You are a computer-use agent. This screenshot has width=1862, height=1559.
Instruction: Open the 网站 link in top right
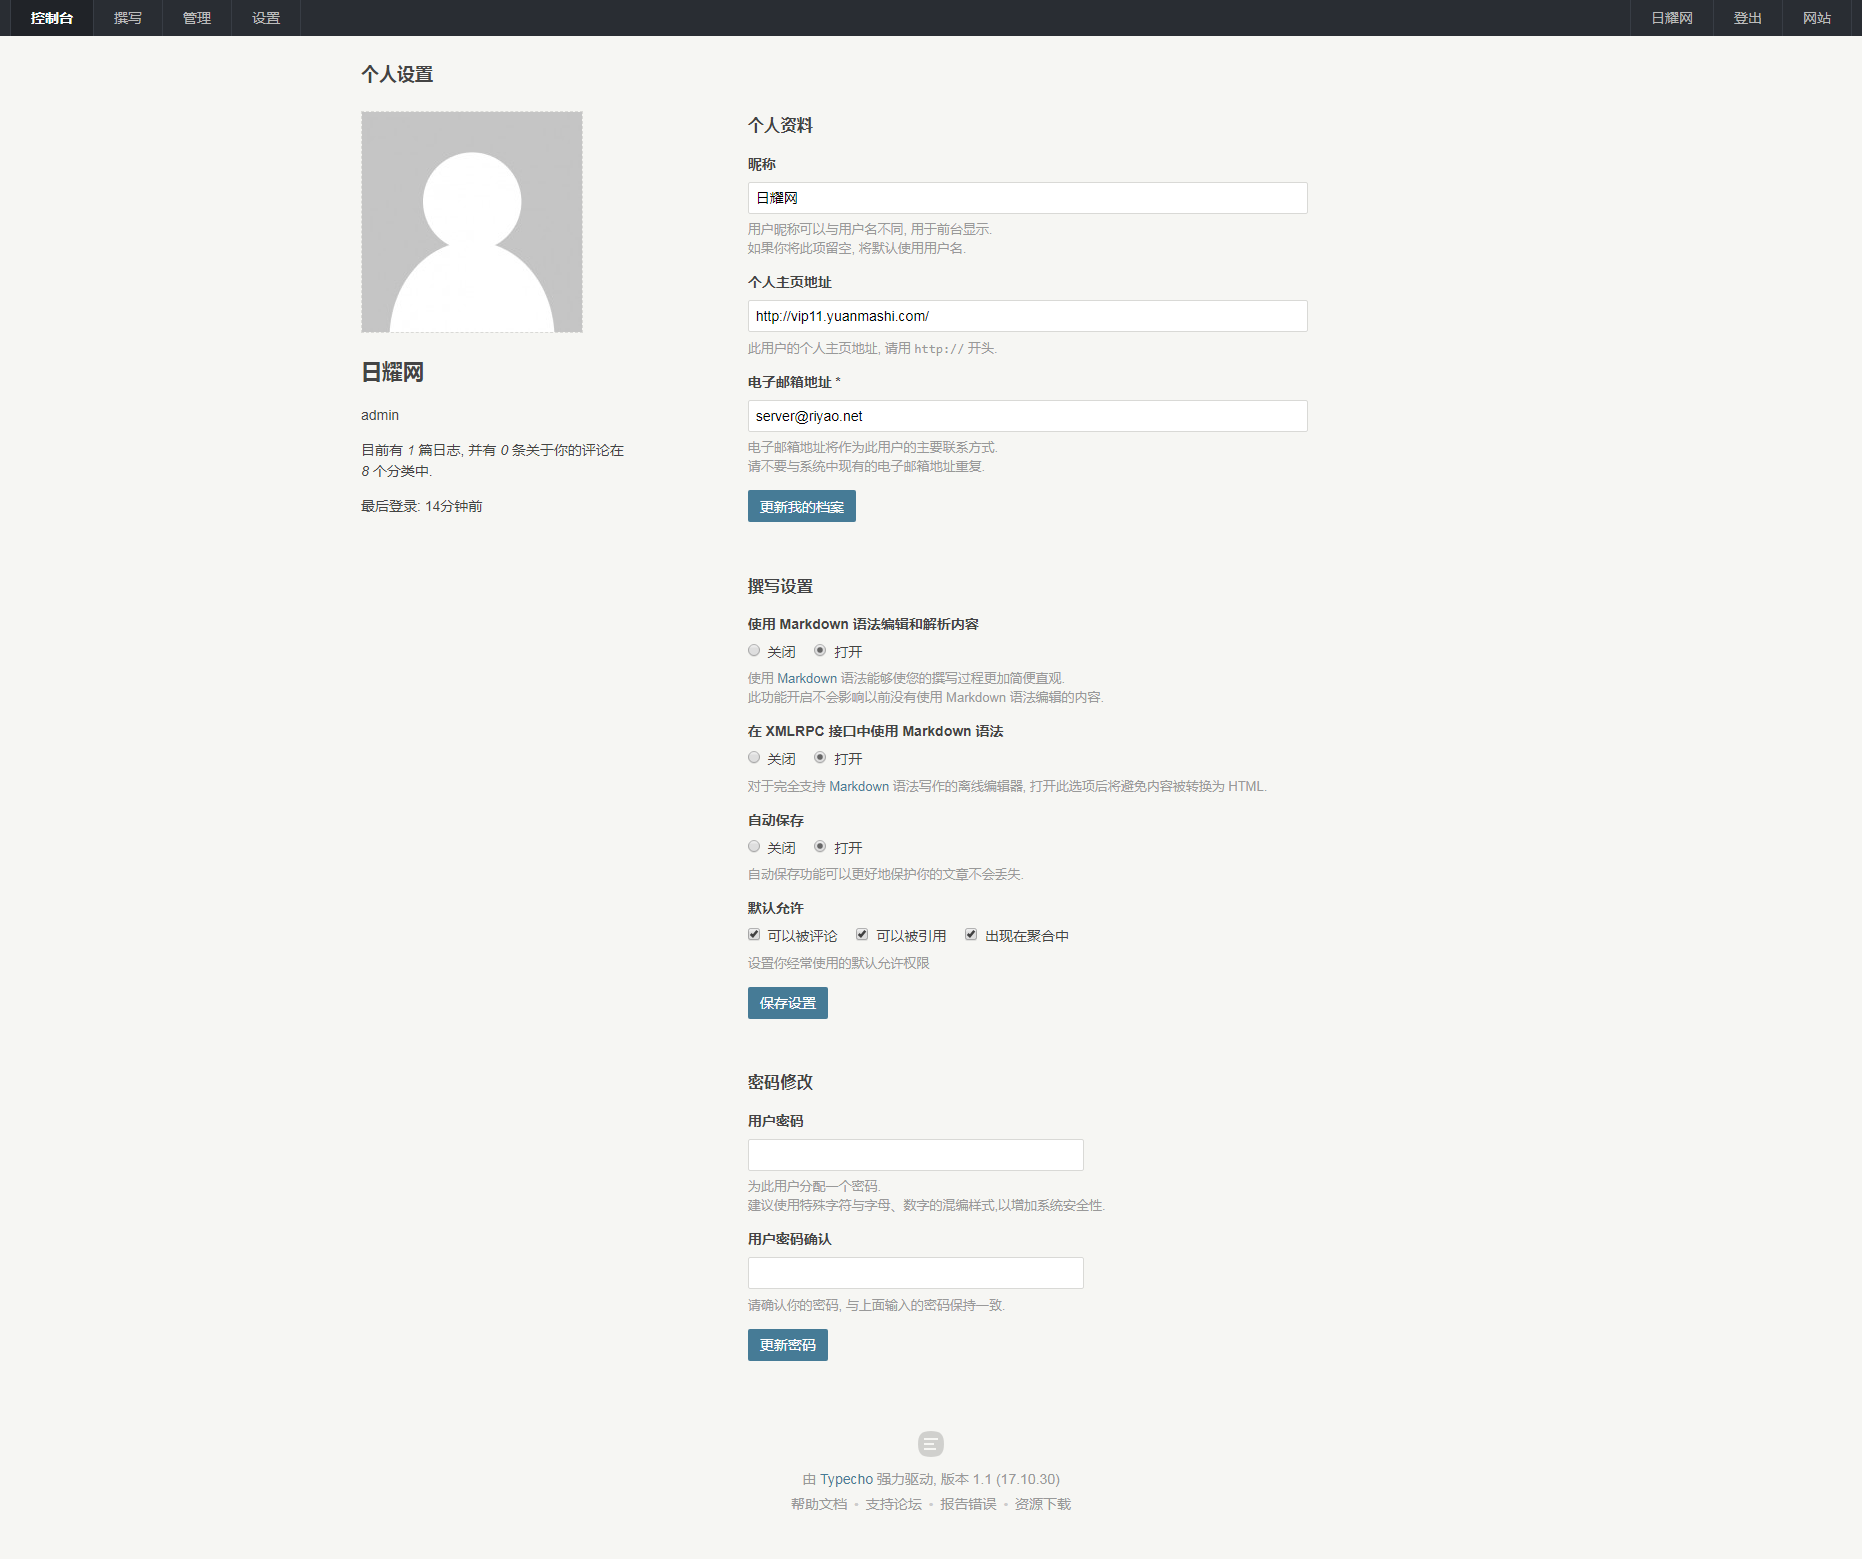[1816, 18]
